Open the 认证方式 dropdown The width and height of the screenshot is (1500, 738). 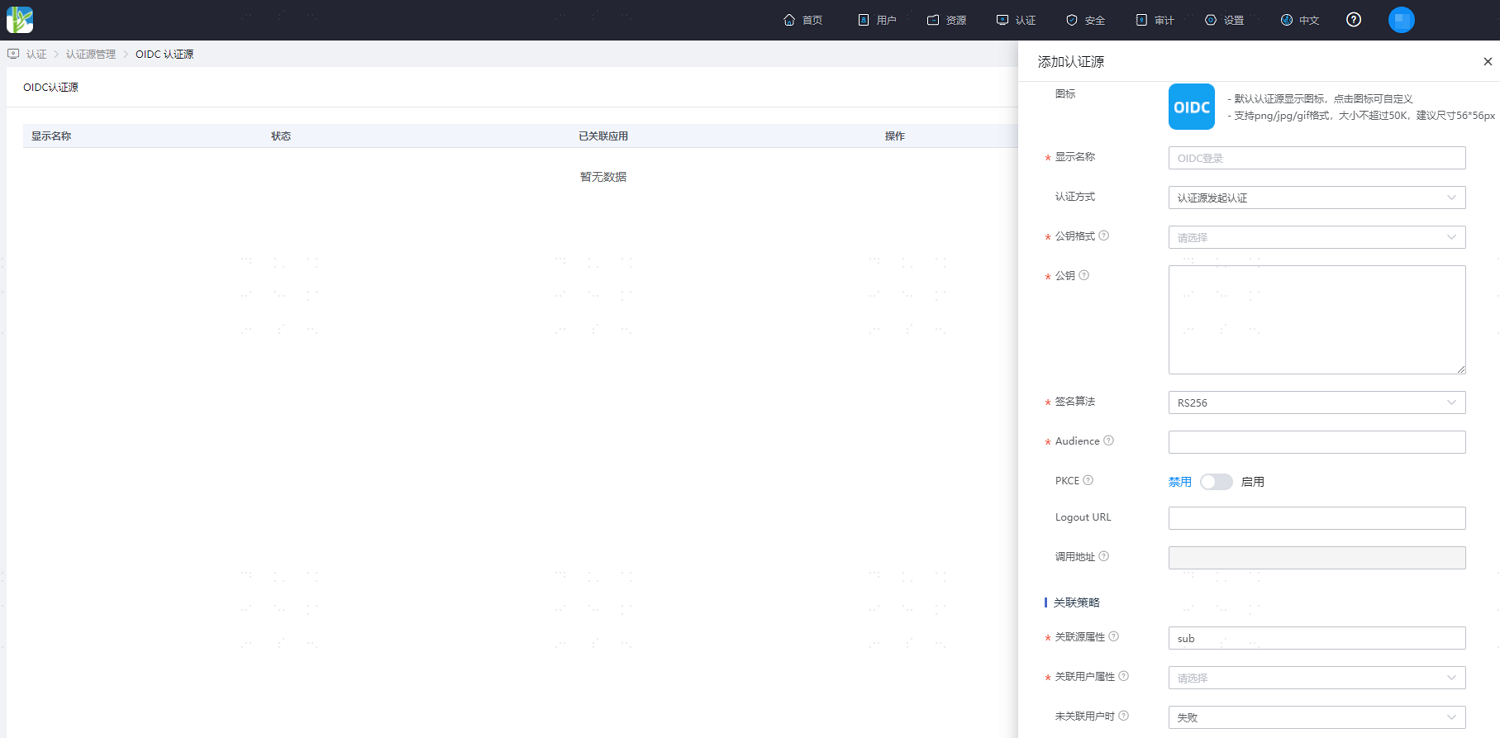tap(1316, 198)
